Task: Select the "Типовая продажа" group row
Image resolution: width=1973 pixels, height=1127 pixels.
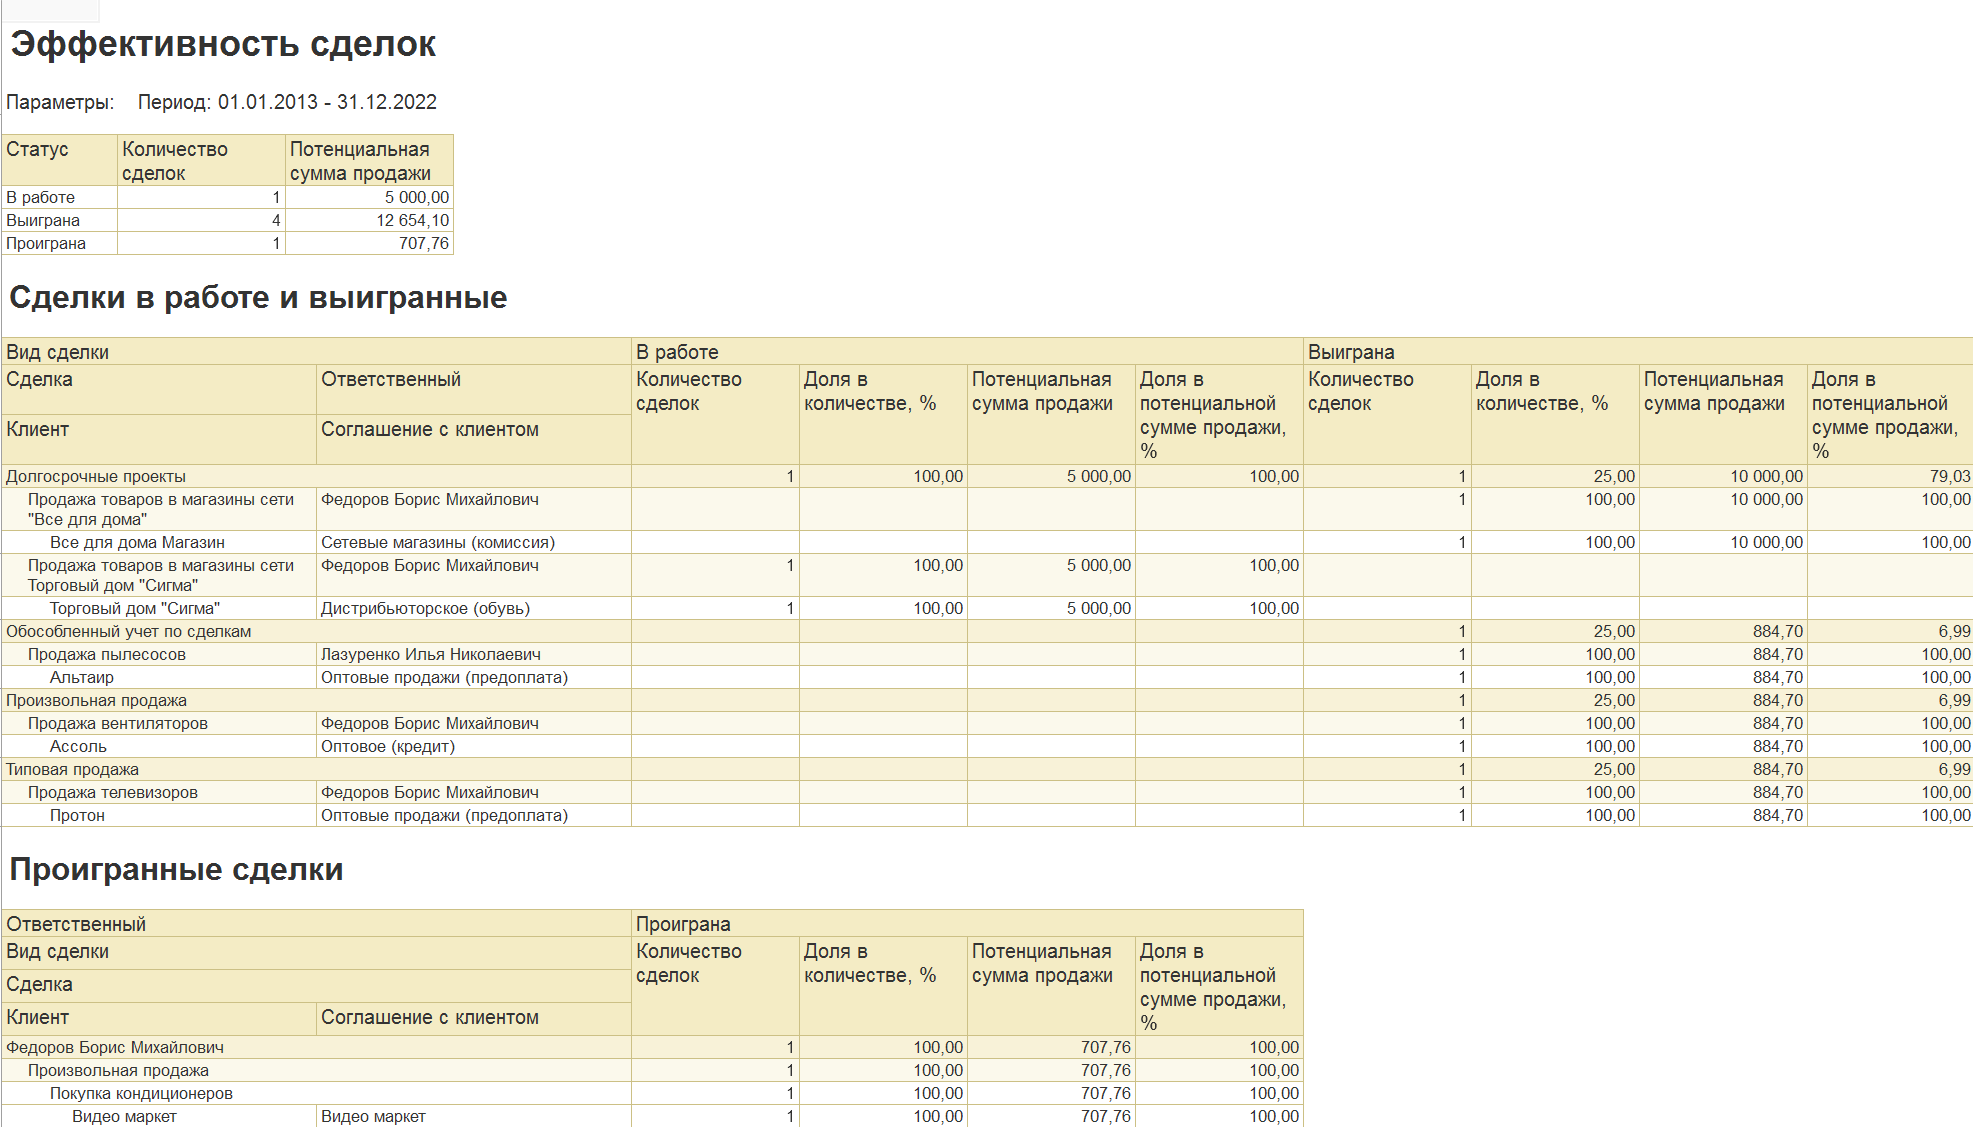Action: 72,769
